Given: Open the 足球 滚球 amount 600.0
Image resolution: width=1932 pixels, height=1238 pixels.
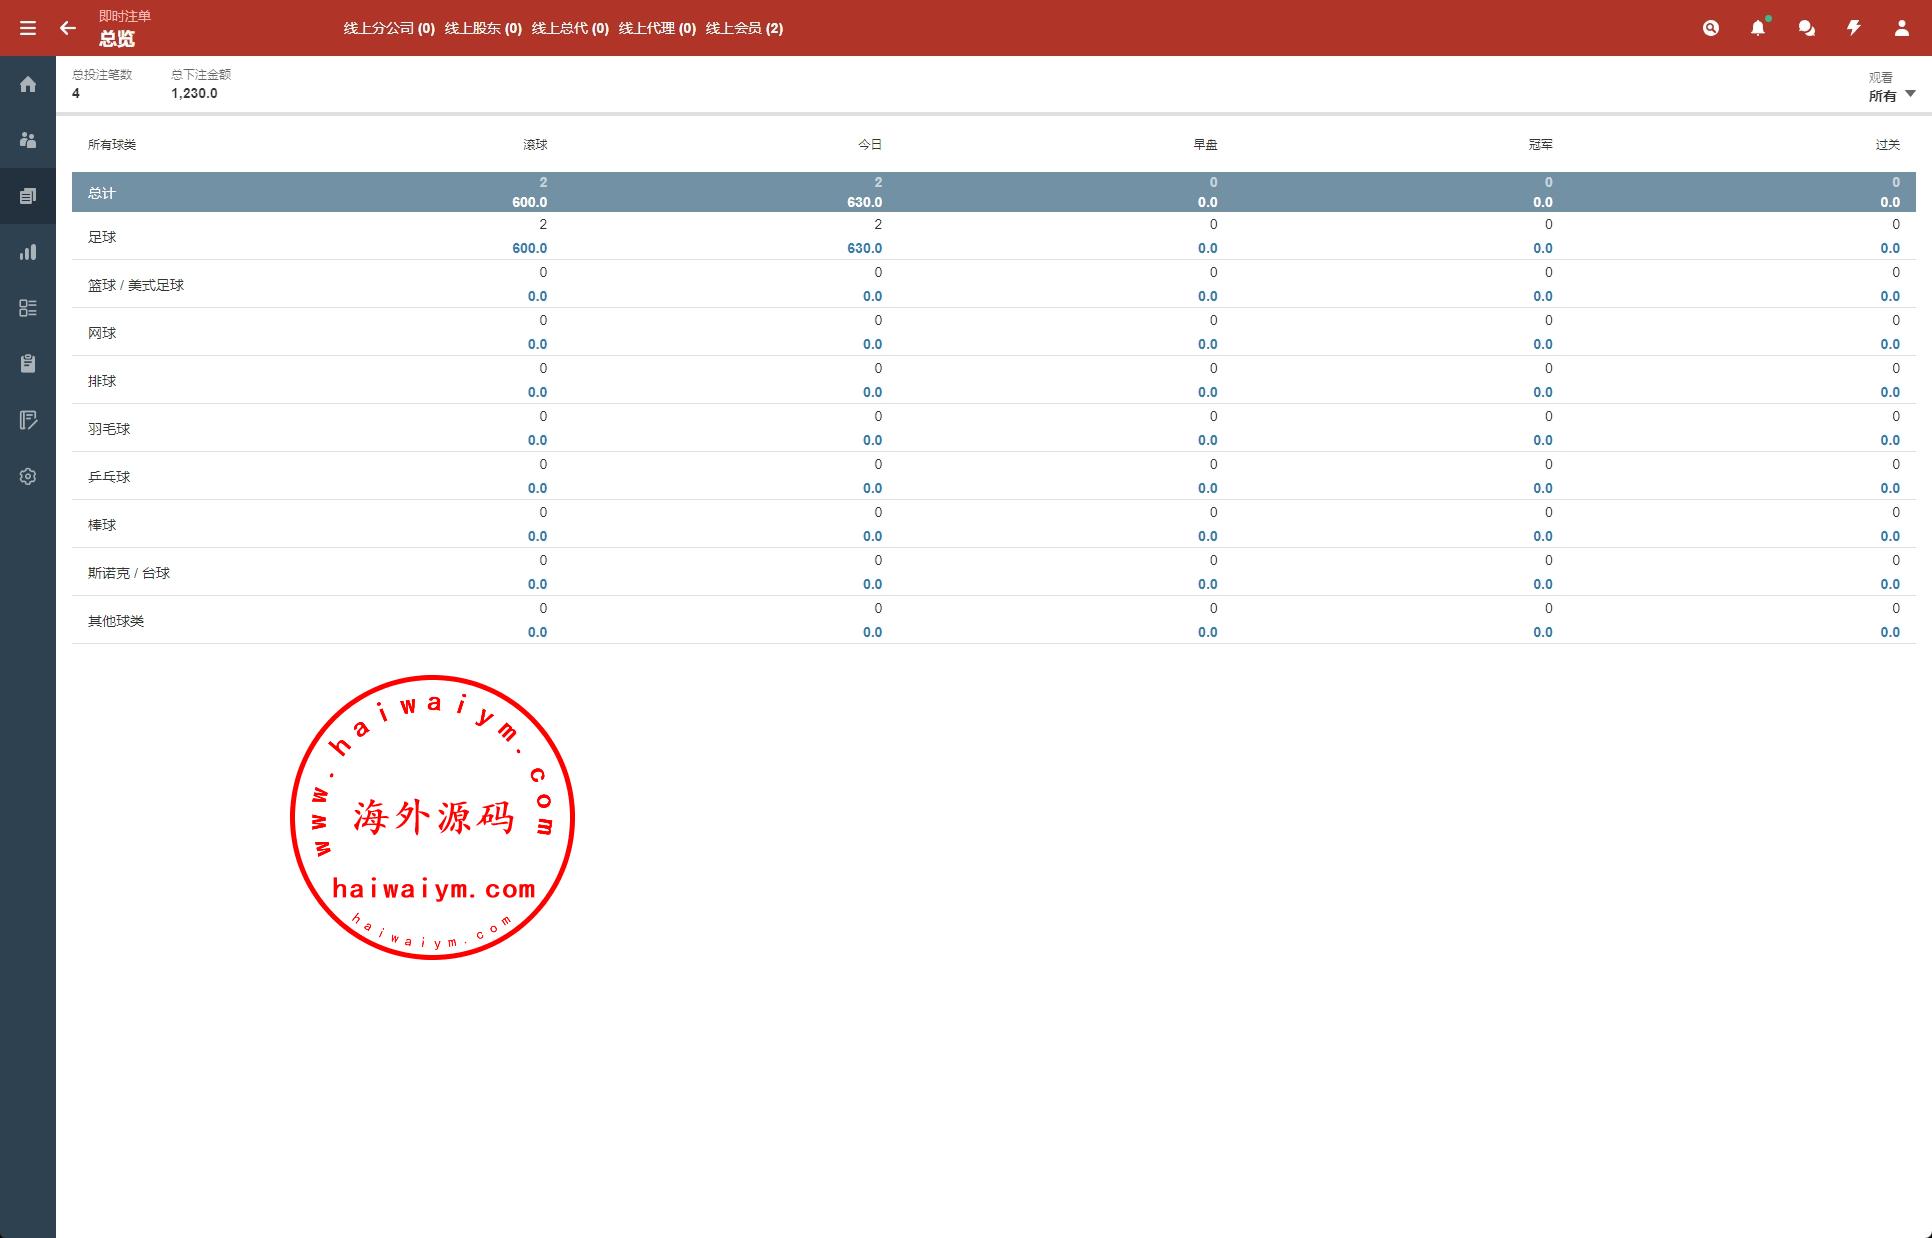Looking at the screenshot, I should (x=529, y=248).
